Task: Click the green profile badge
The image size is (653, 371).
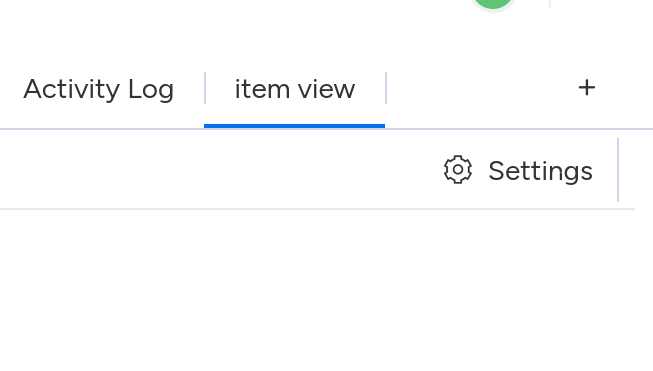Action: coord(493,3)
